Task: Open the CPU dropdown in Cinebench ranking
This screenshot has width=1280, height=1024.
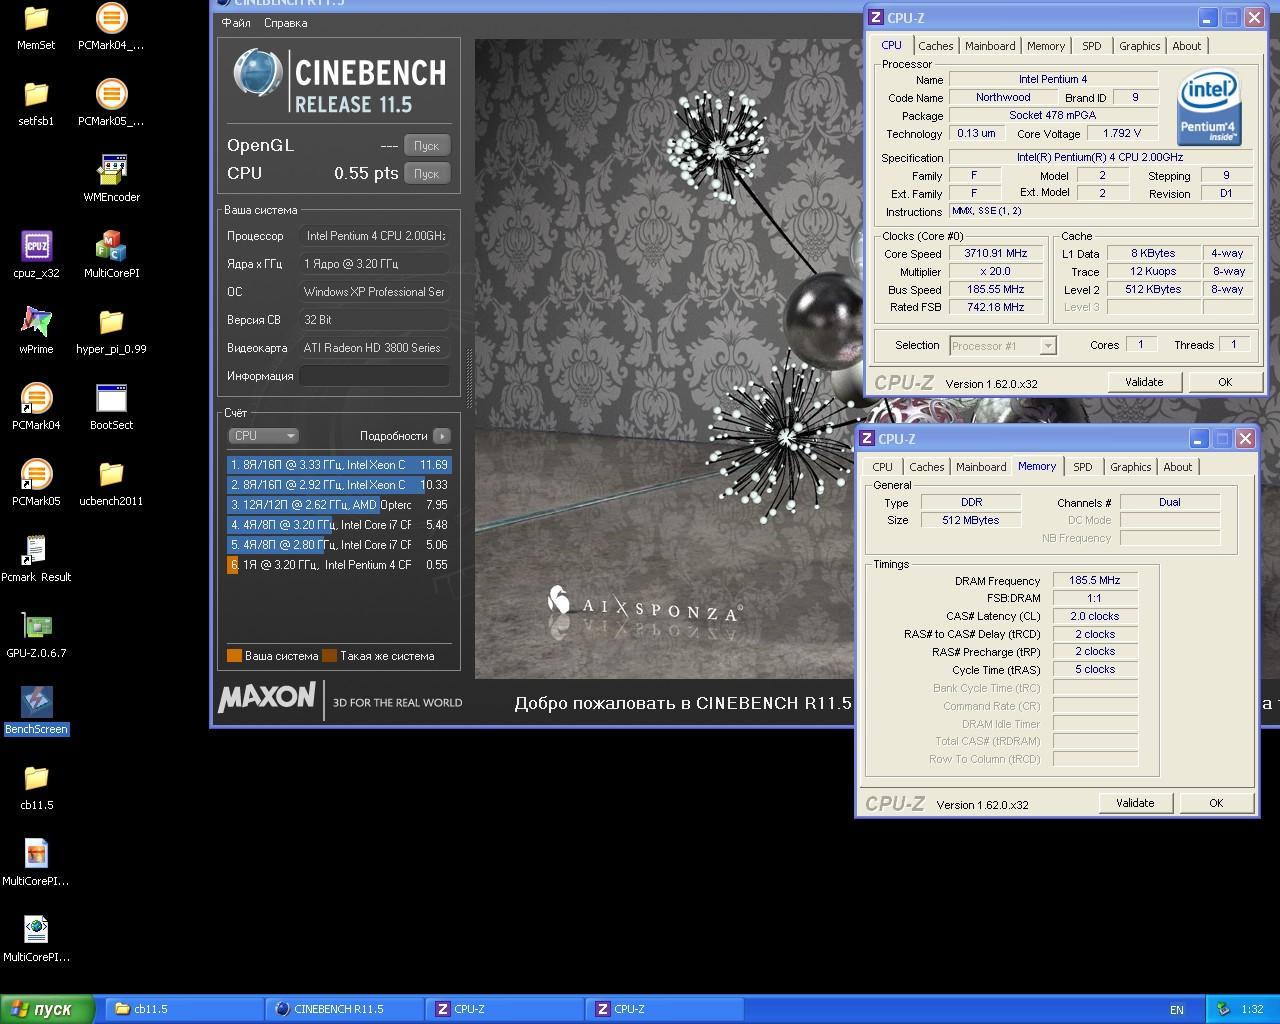Action: [264, 436]
